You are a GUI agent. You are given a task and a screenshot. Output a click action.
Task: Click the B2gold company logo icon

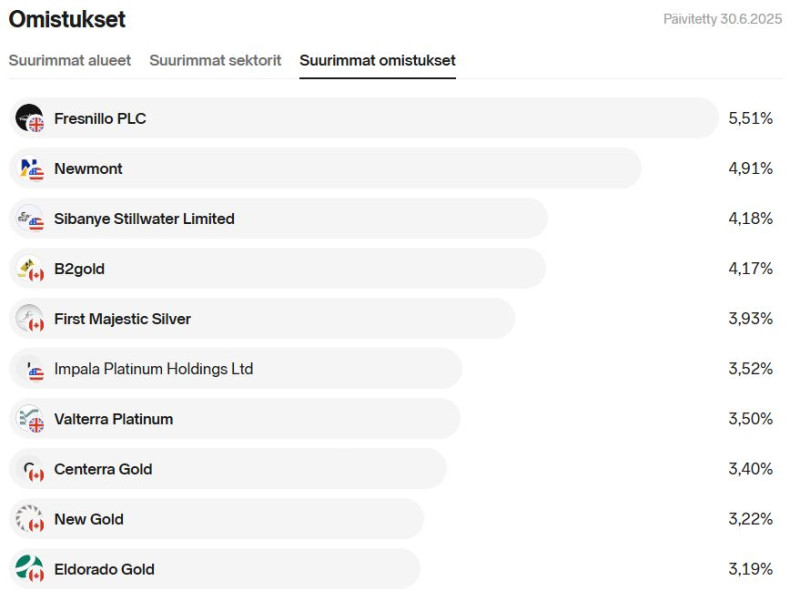pos(30,268)
